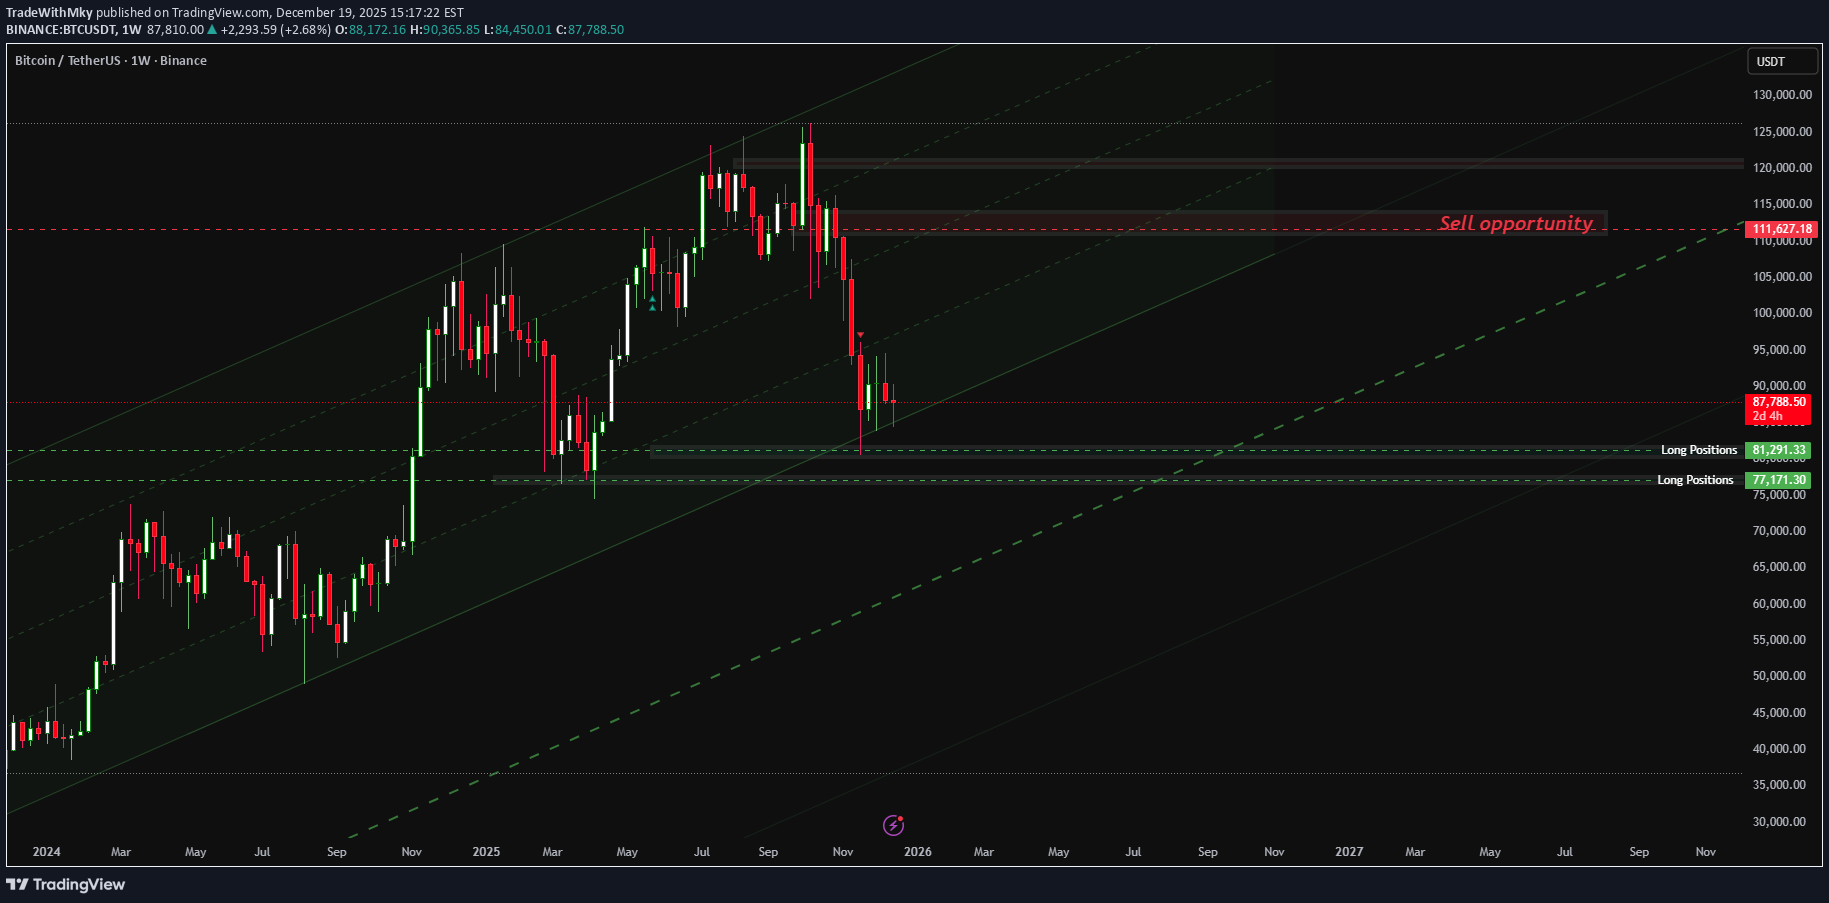Click the TradingView logo in the bottom corner

click(x=66, y=884)
